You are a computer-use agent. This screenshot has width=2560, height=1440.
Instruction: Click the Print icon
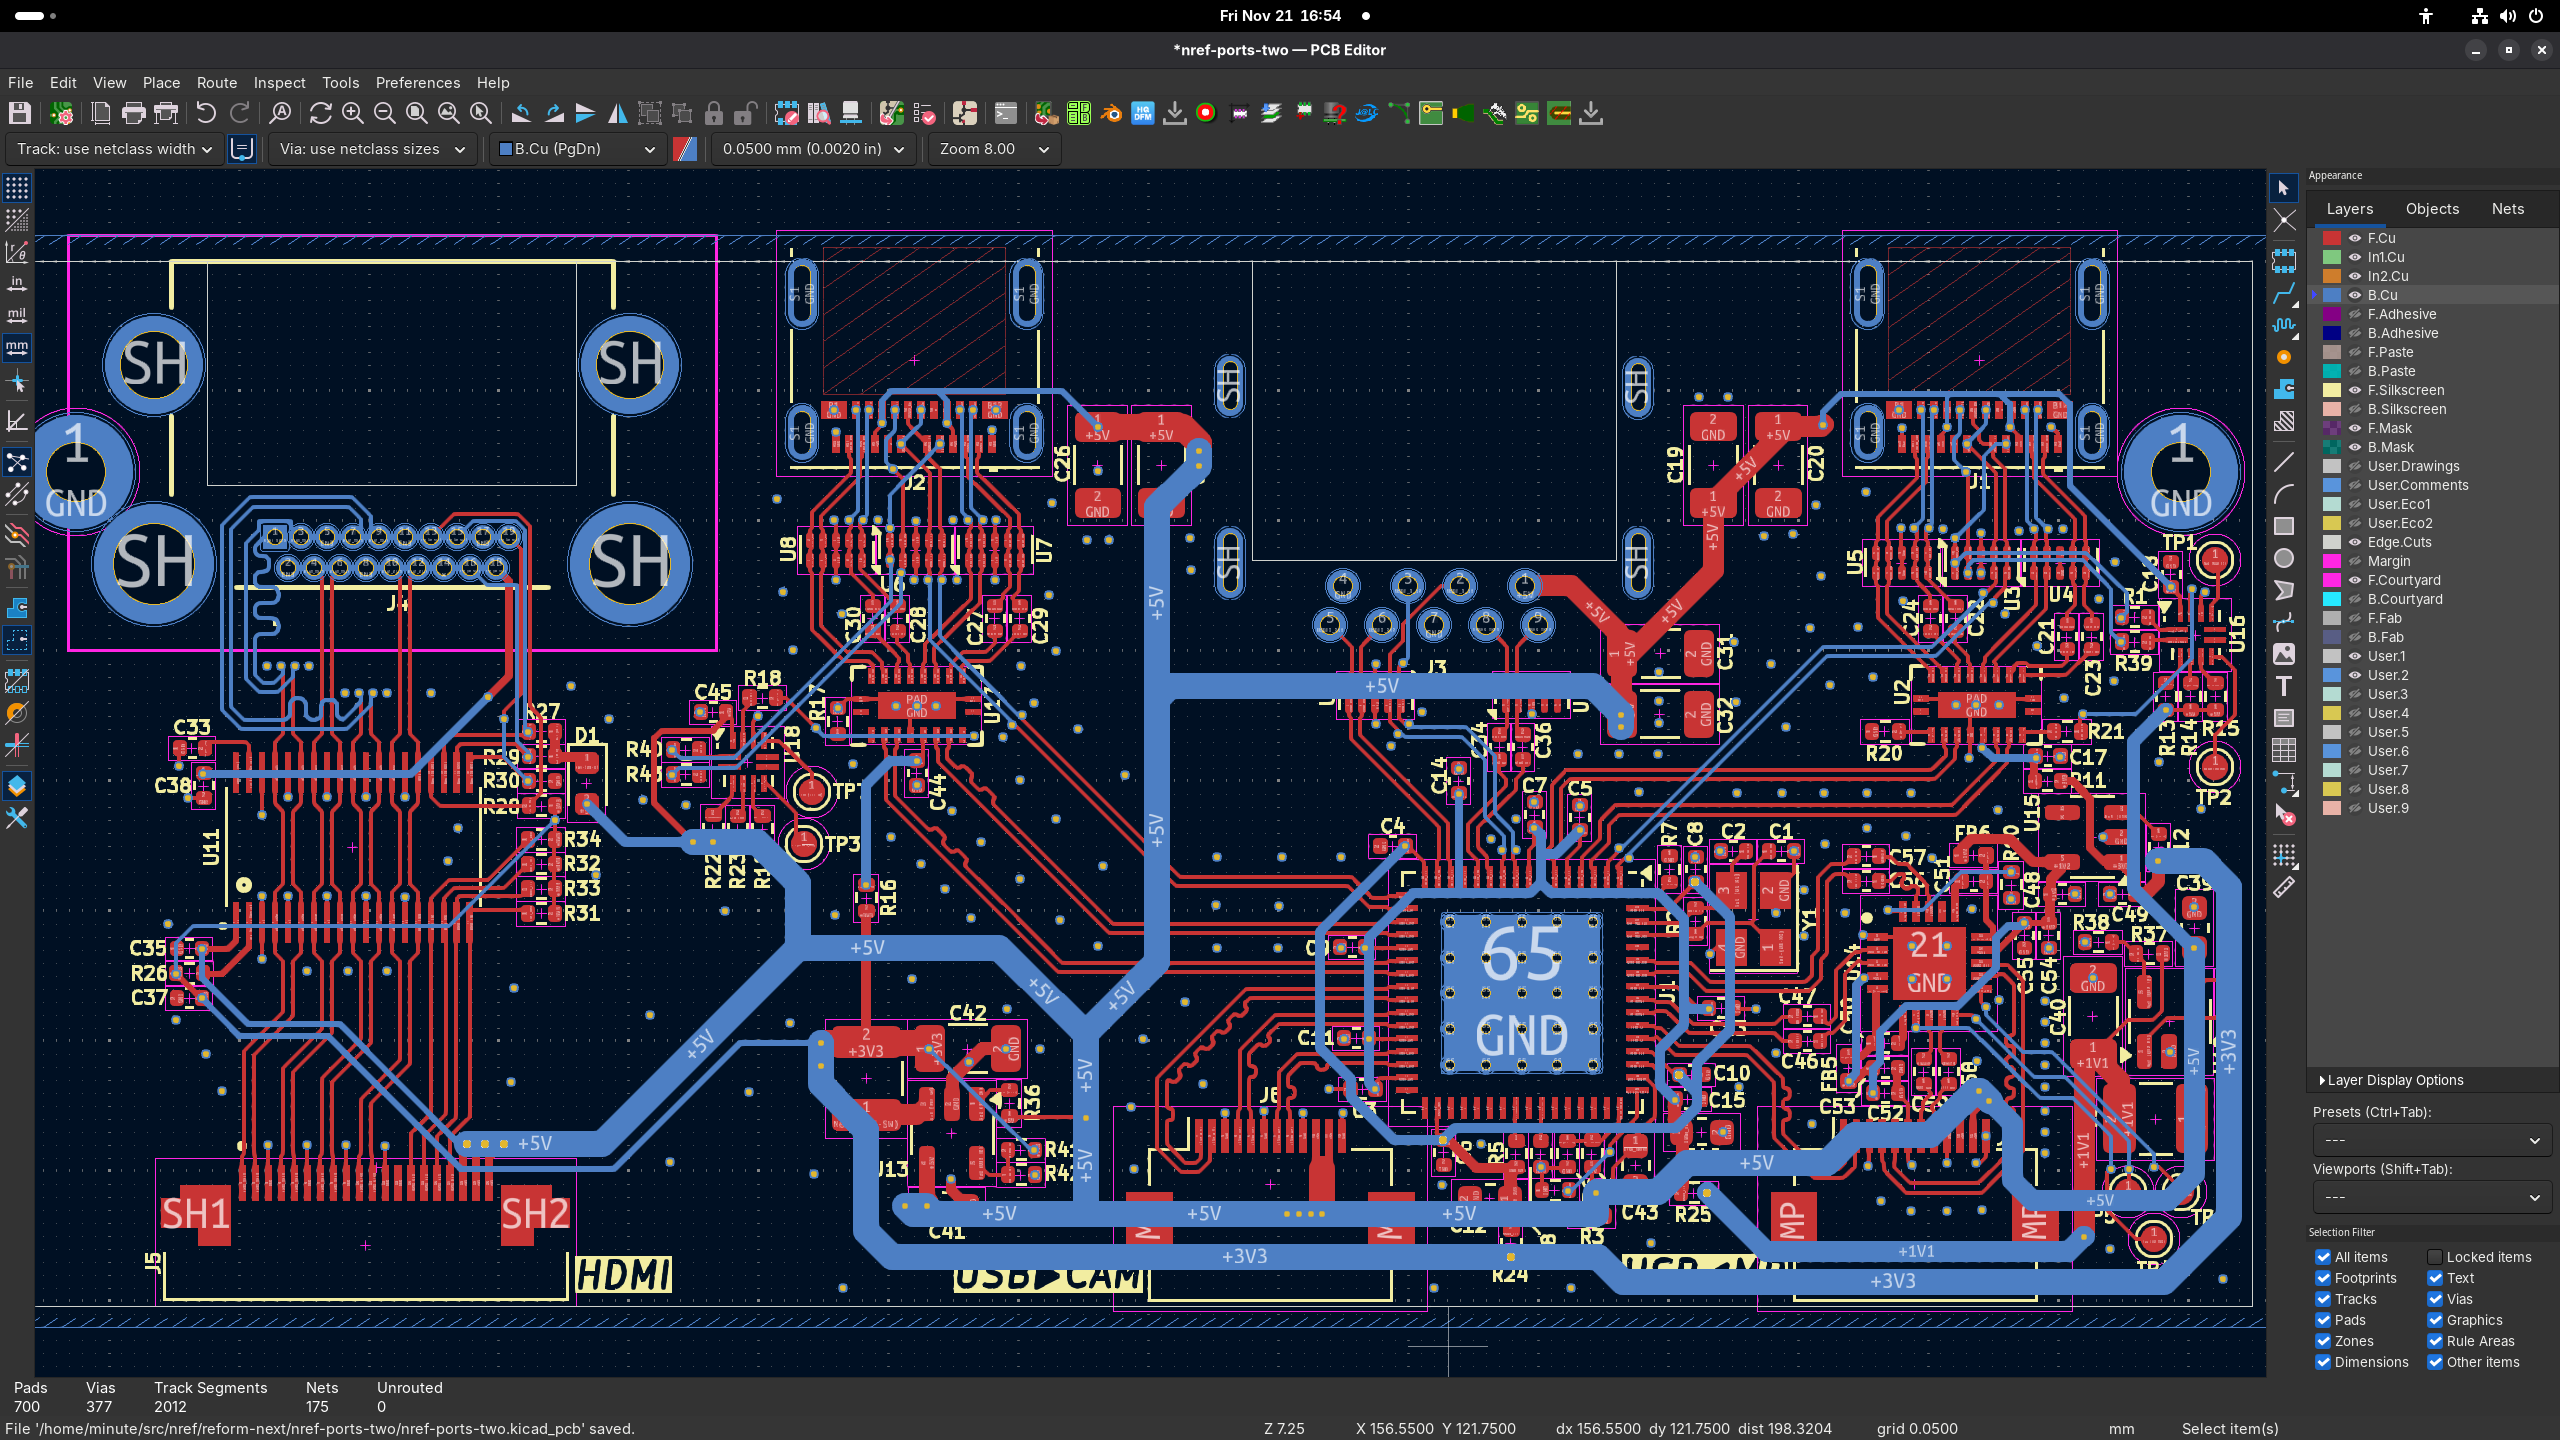point(133,113)
